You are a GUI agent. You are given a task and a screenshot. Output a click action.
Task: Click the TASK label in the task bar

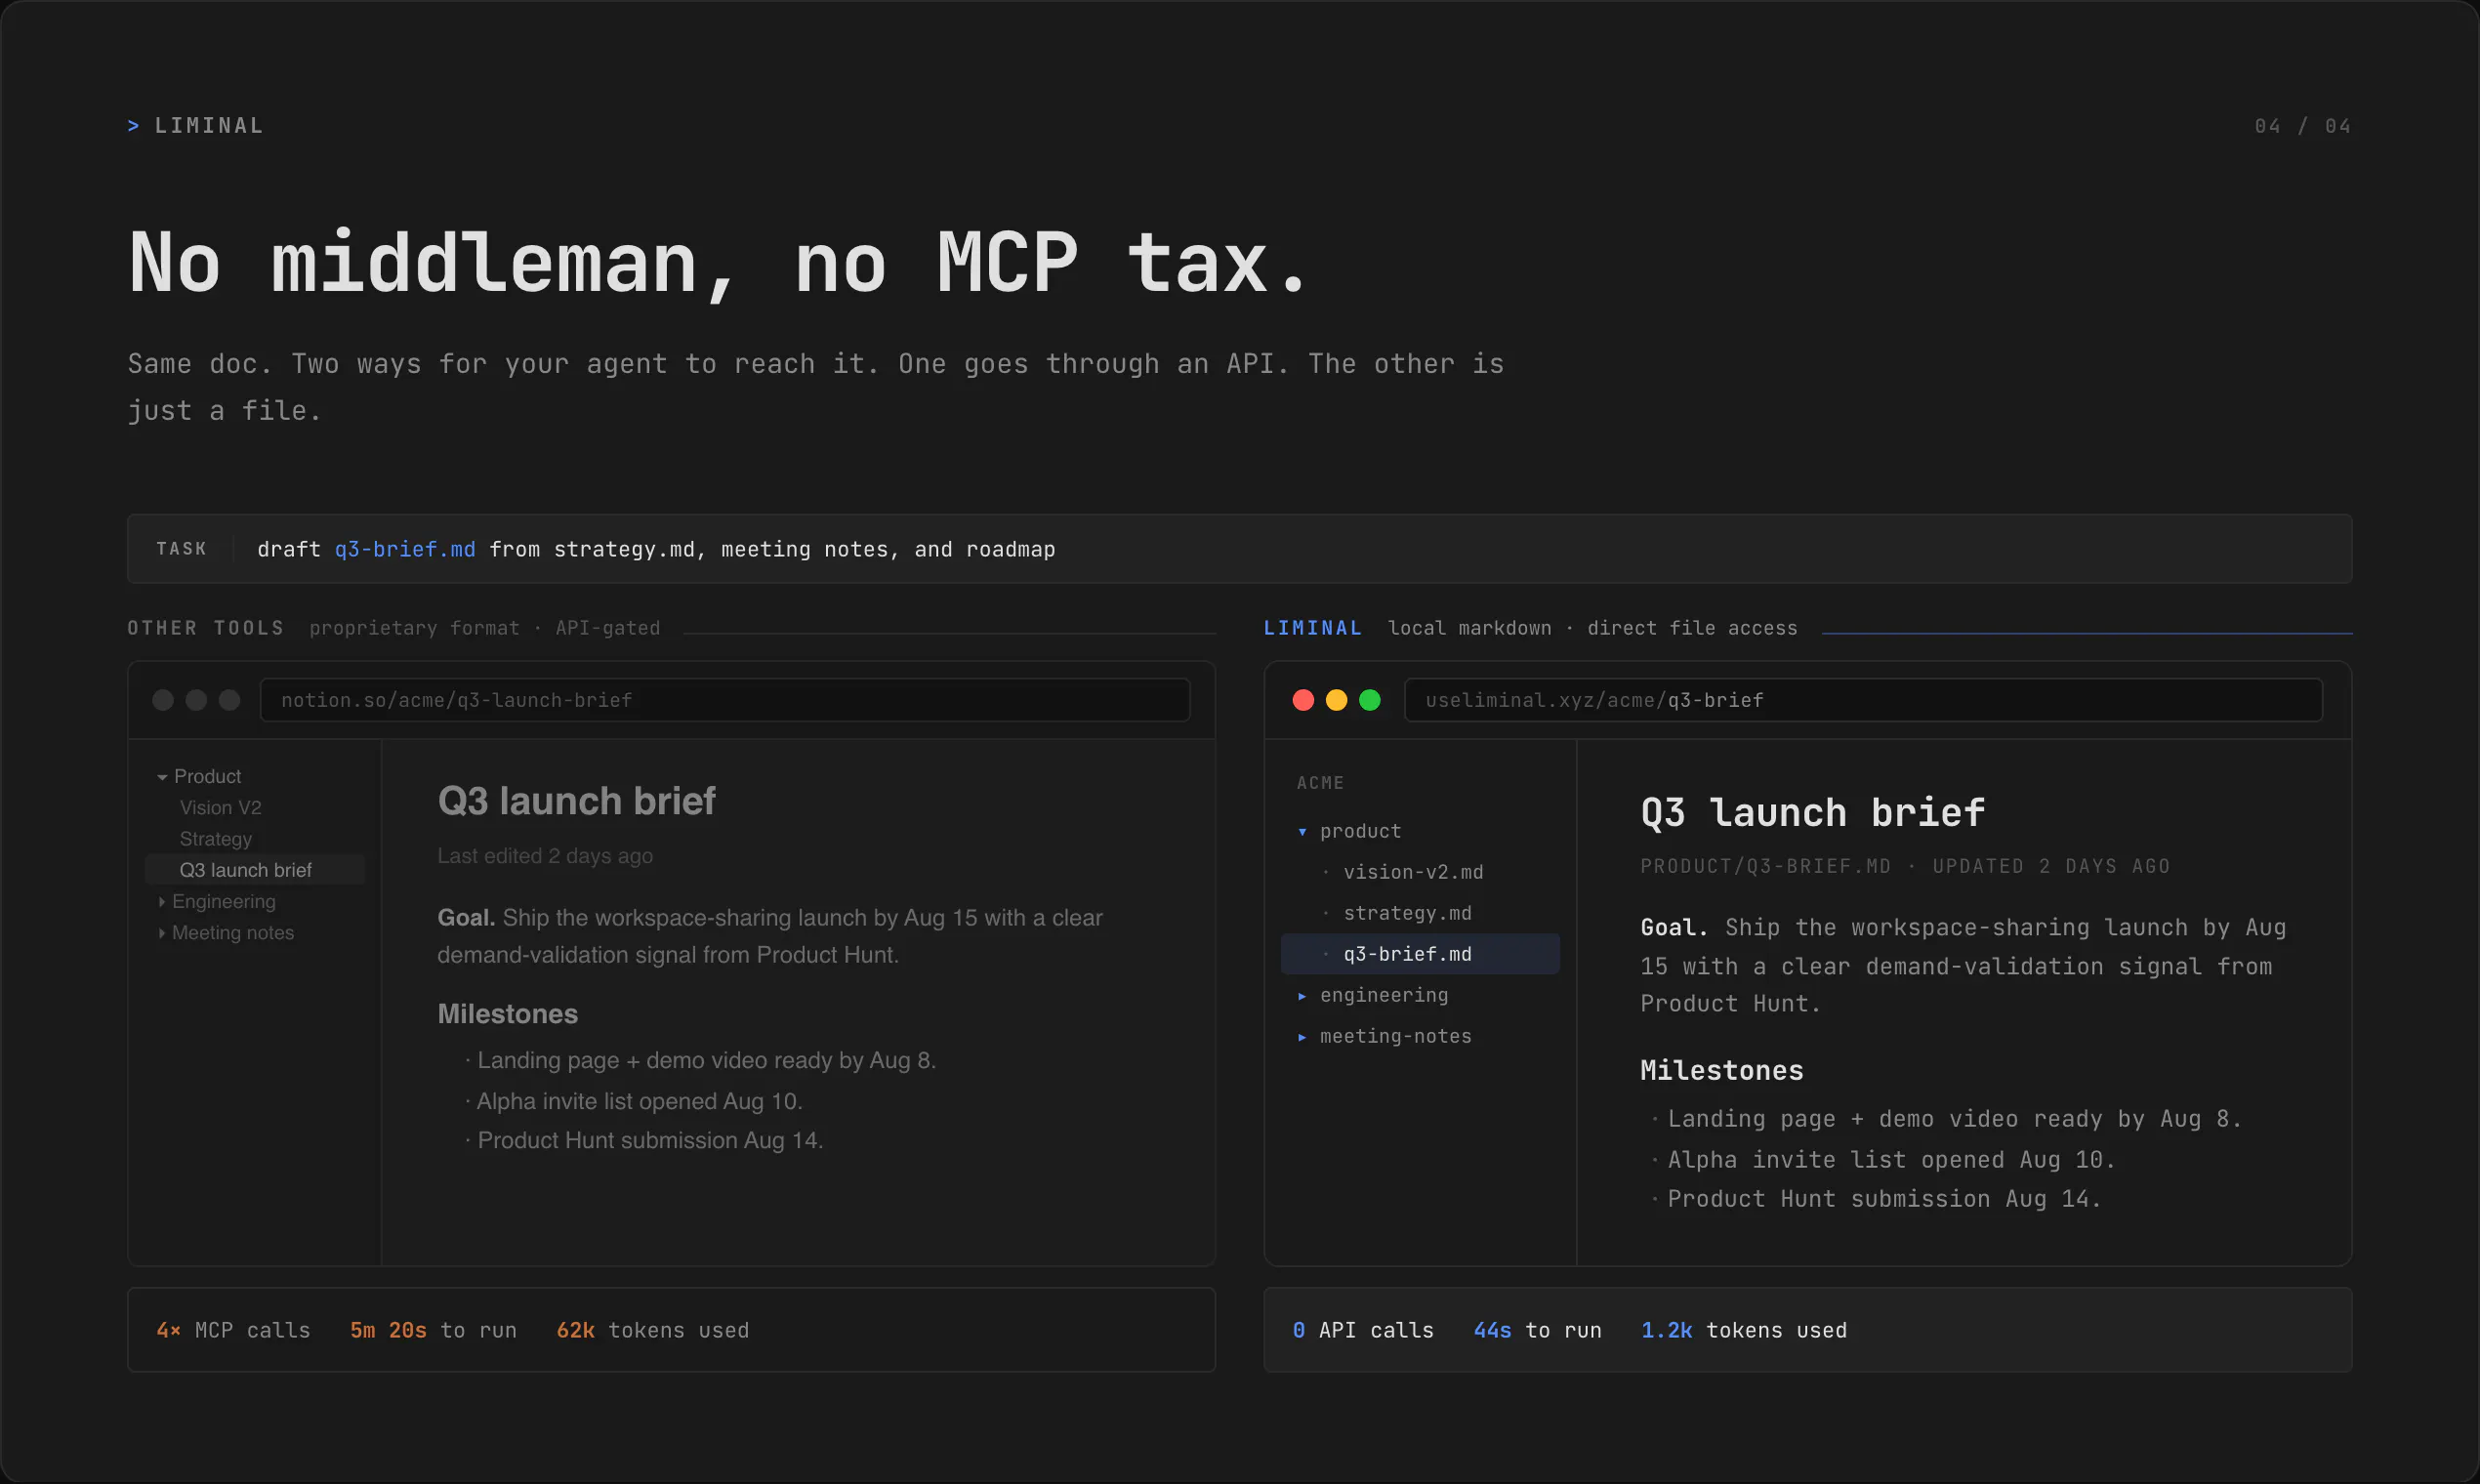pyautogui.click(x=181, y=549)
